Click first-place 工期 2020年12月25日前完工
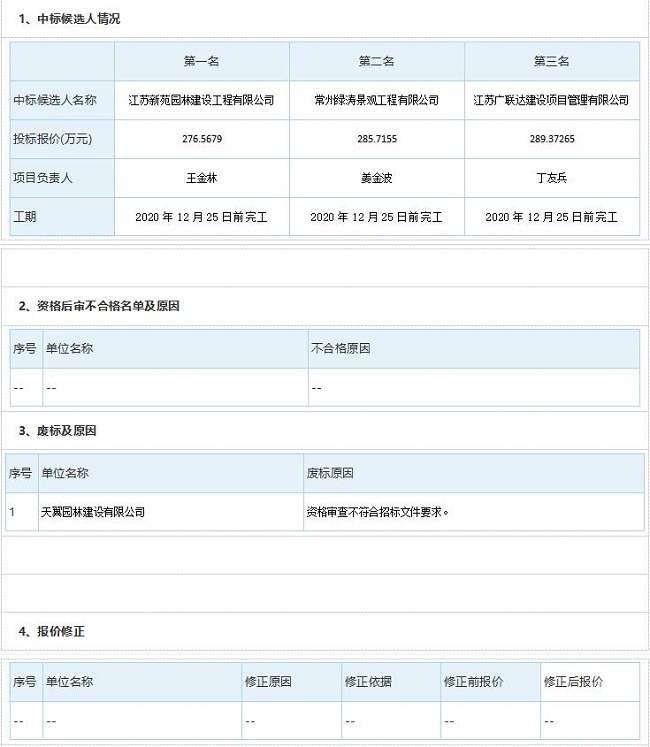 (x=202, y=217)
